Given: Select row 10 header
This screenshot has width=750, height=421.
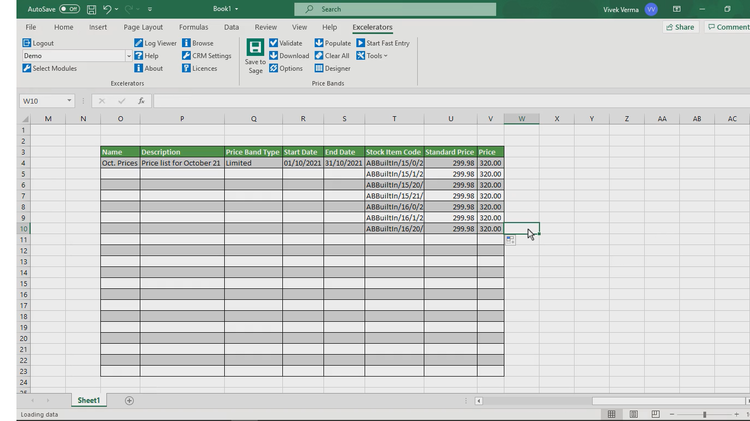Looking at the screenshot, I should click(x=23, y=229).
